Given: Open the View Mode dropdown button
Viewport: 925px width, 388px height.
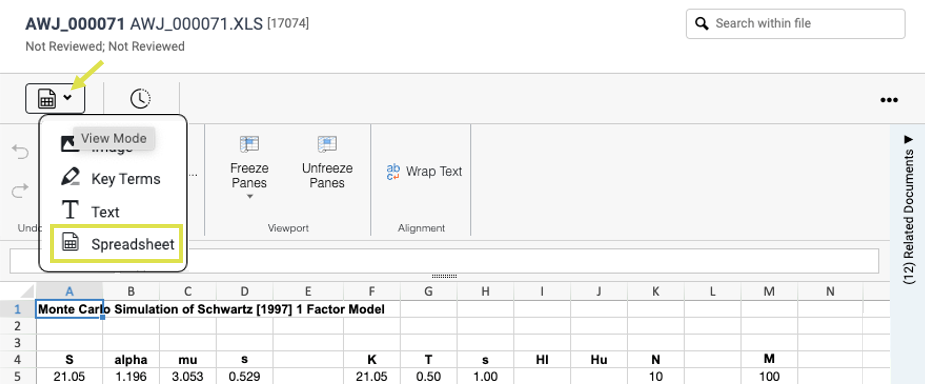Looking at the screenshot, I should [x=55, y=98].
